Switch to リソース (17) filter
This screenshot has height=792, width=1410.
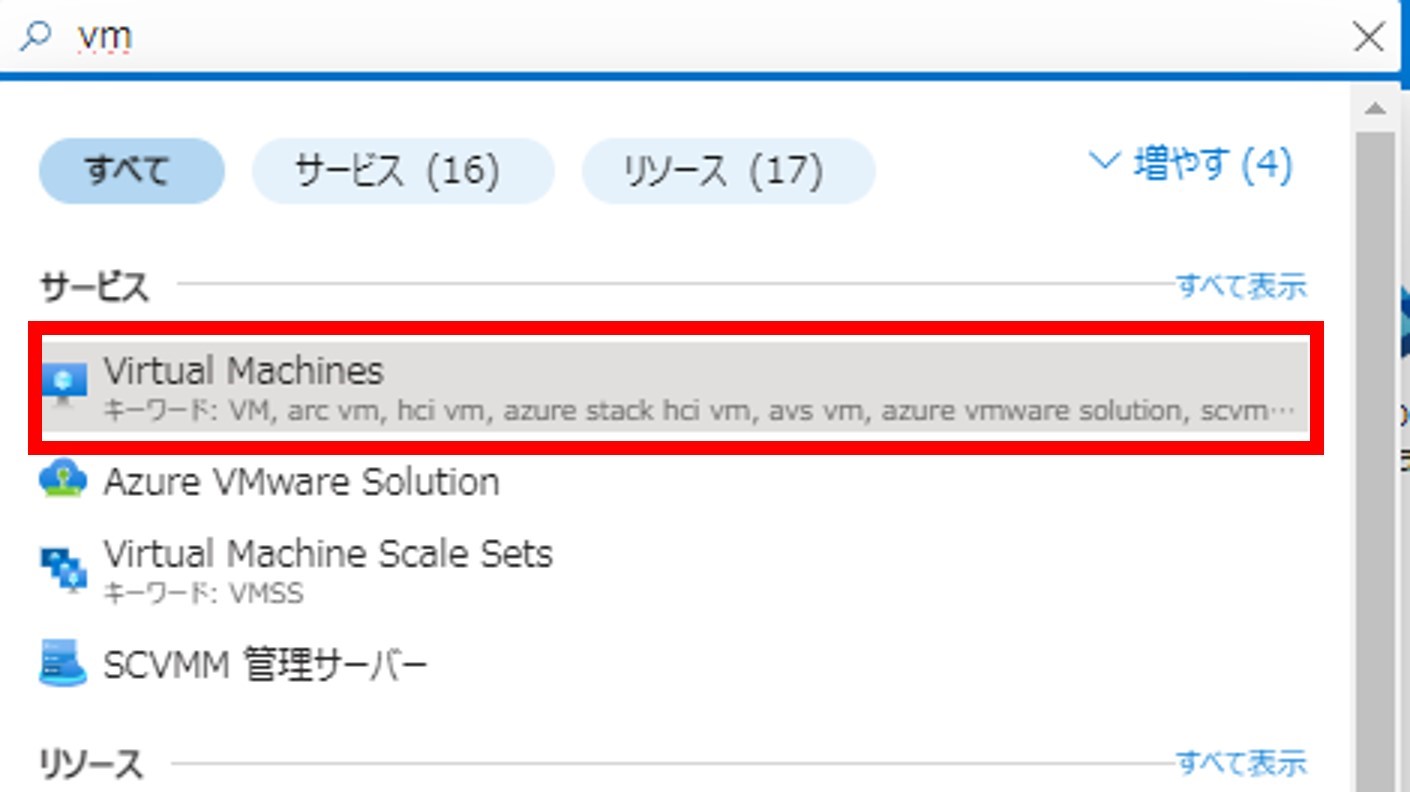[728, 171]
